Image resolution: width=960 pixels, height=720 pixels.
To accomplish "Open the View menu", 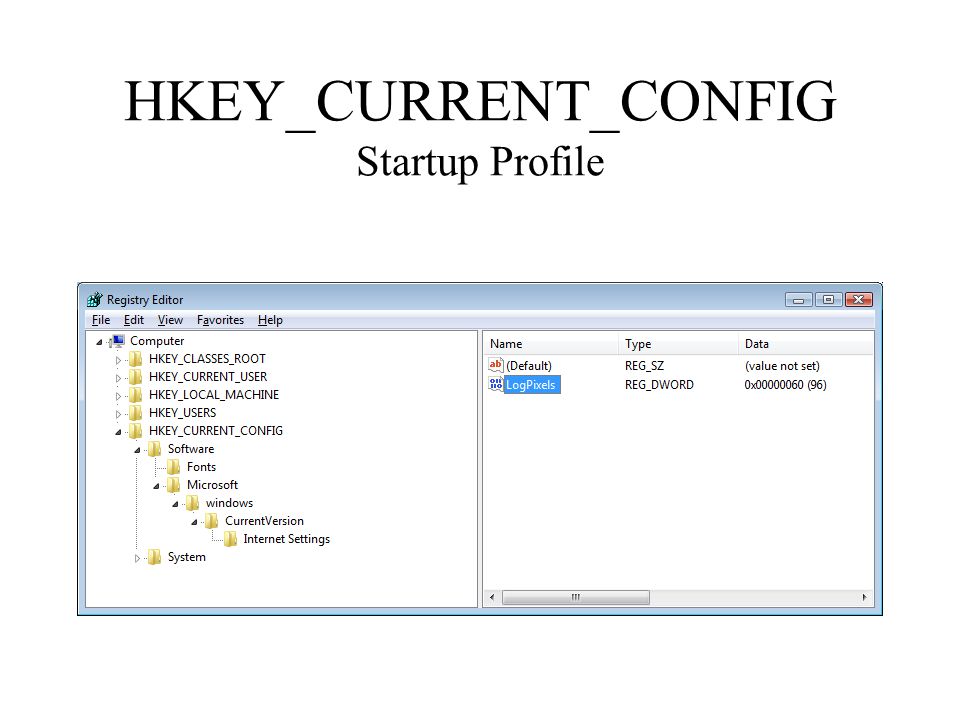I will coord(170,320).
